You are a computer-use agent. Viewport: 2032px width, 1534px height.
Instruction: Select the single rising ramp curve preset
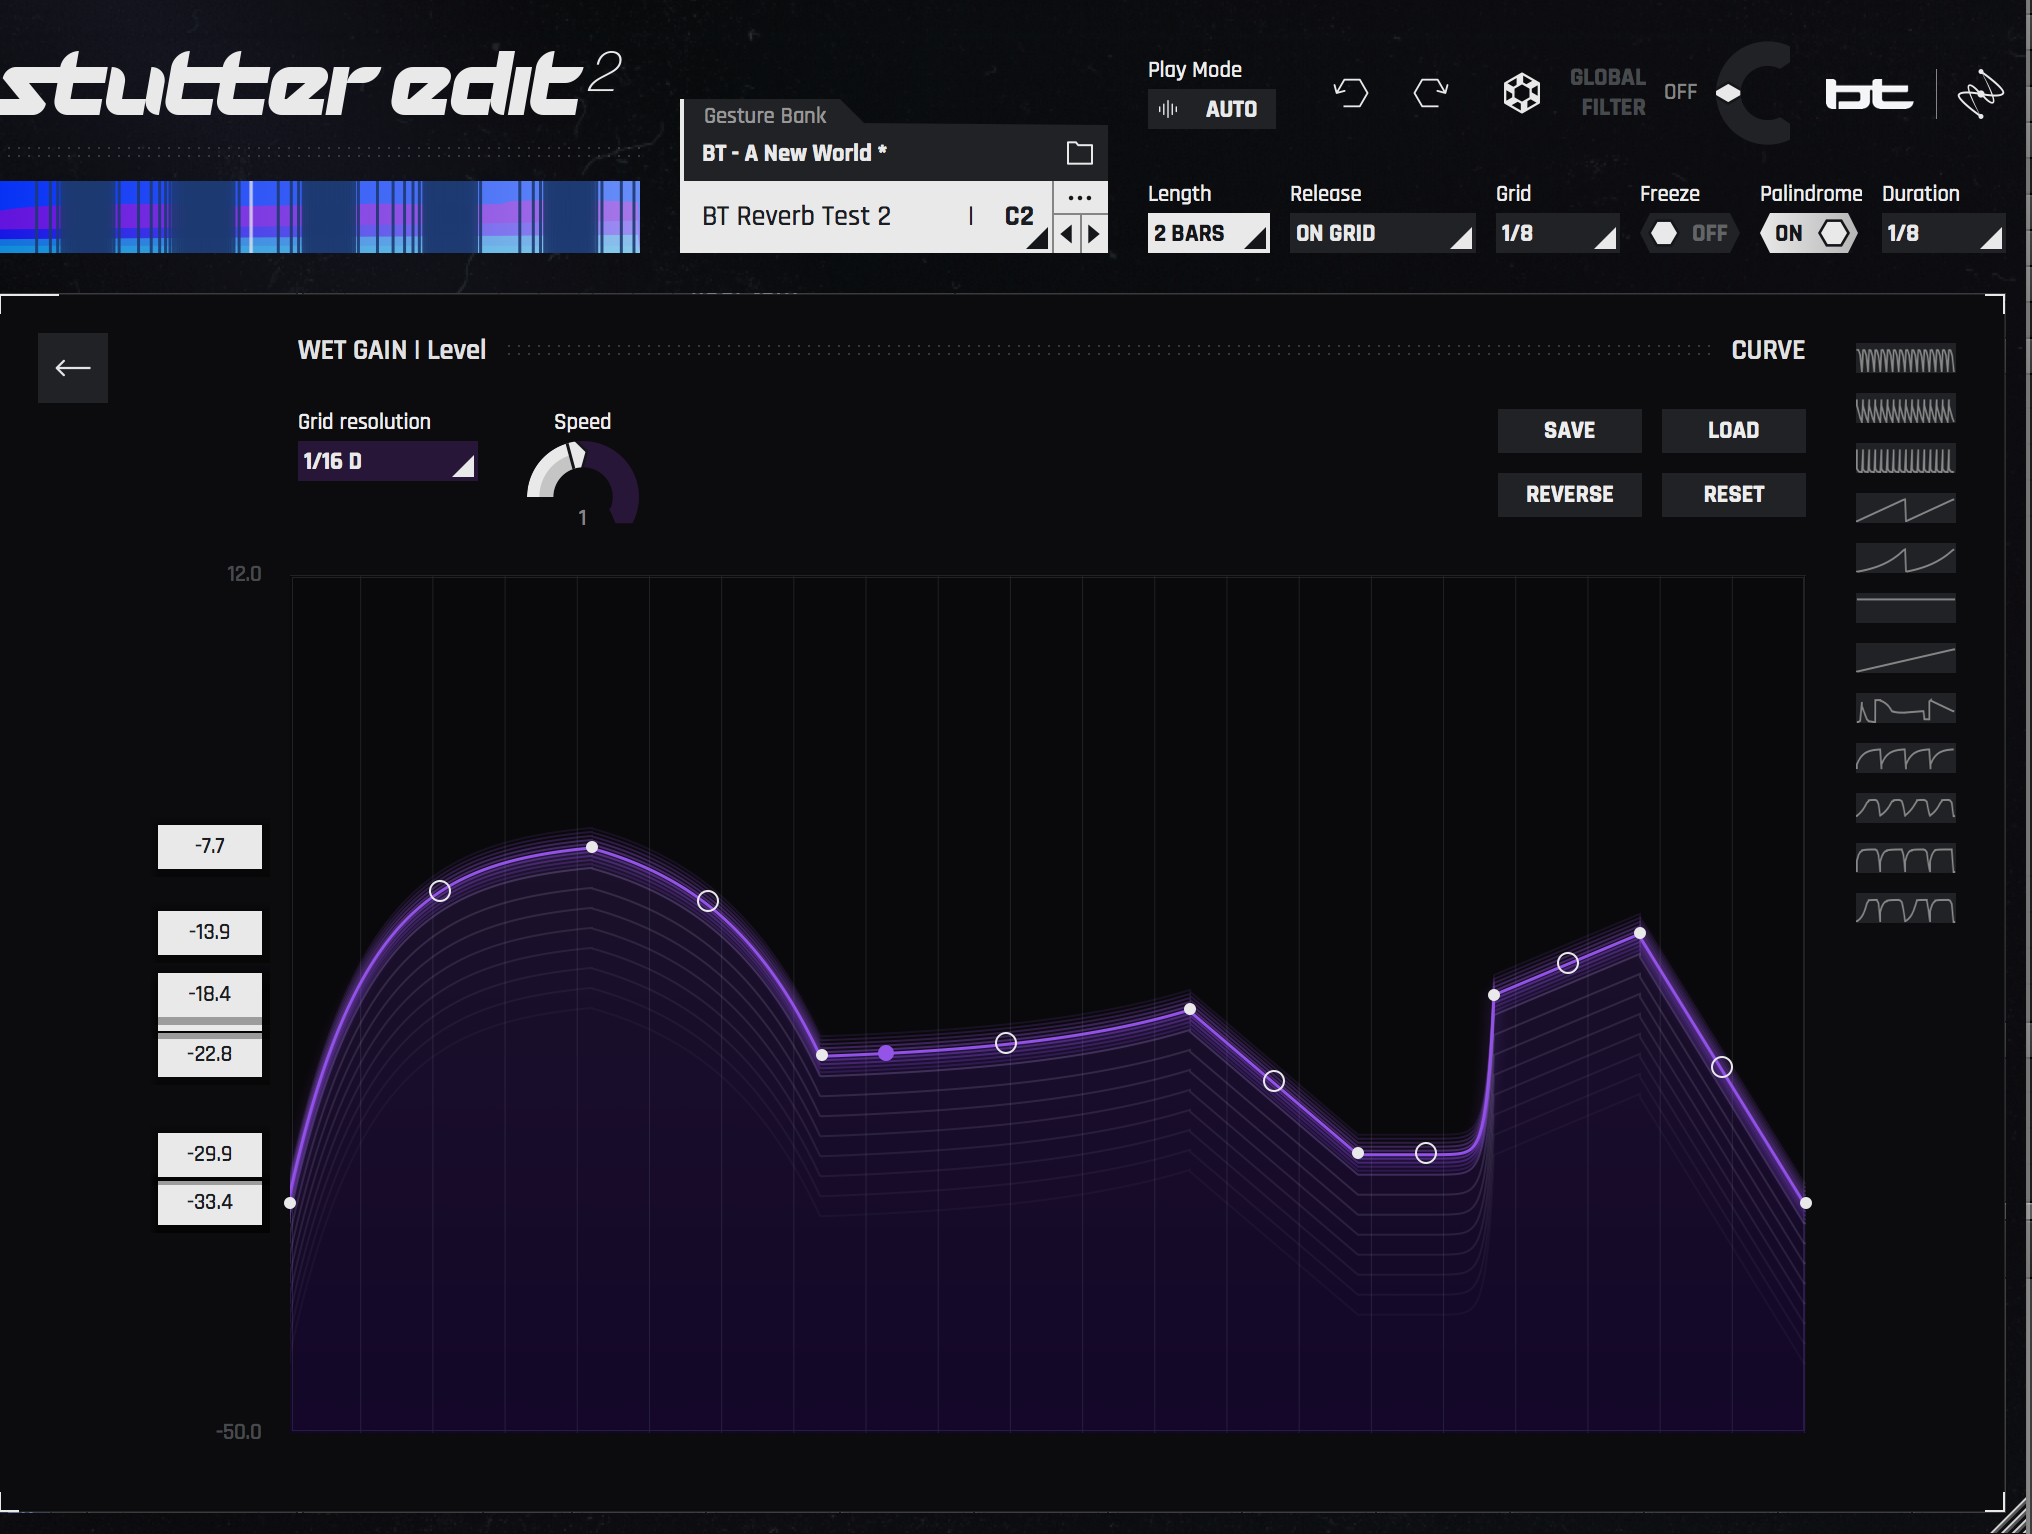(1905, 659)
